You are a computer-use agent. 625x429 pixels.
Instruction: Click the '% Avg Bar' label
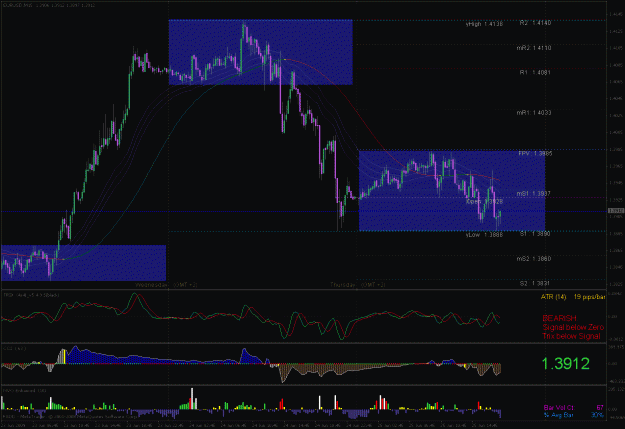click(x=559, y=415)
